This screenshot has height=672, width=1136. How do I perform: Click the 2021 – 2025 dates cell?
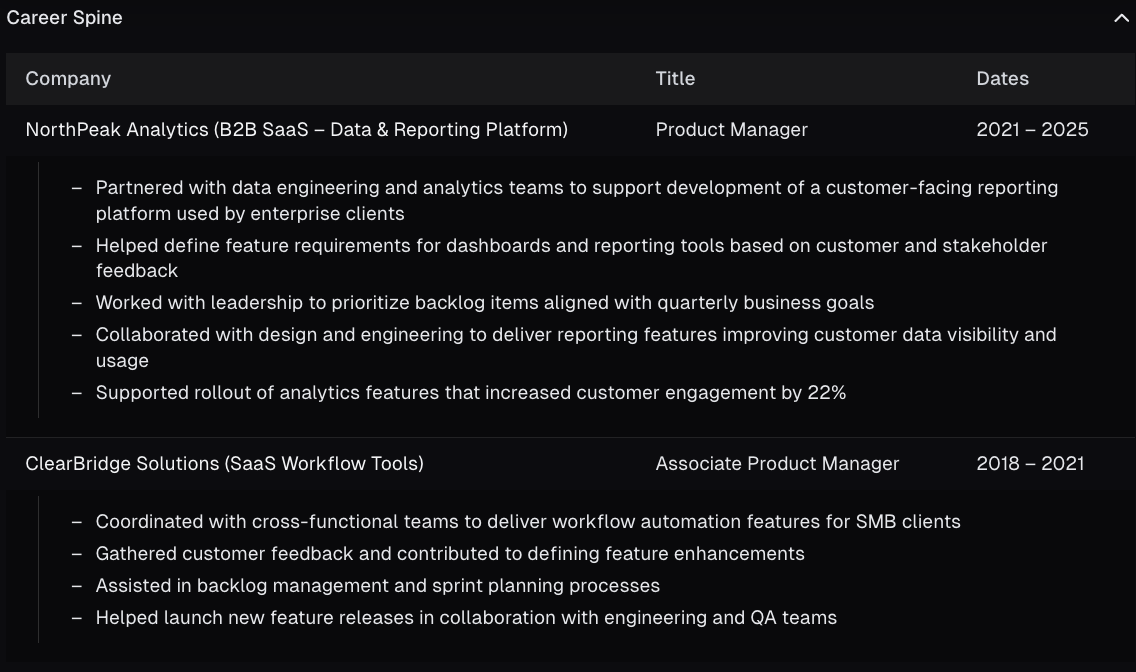(x=1032, y=130)
